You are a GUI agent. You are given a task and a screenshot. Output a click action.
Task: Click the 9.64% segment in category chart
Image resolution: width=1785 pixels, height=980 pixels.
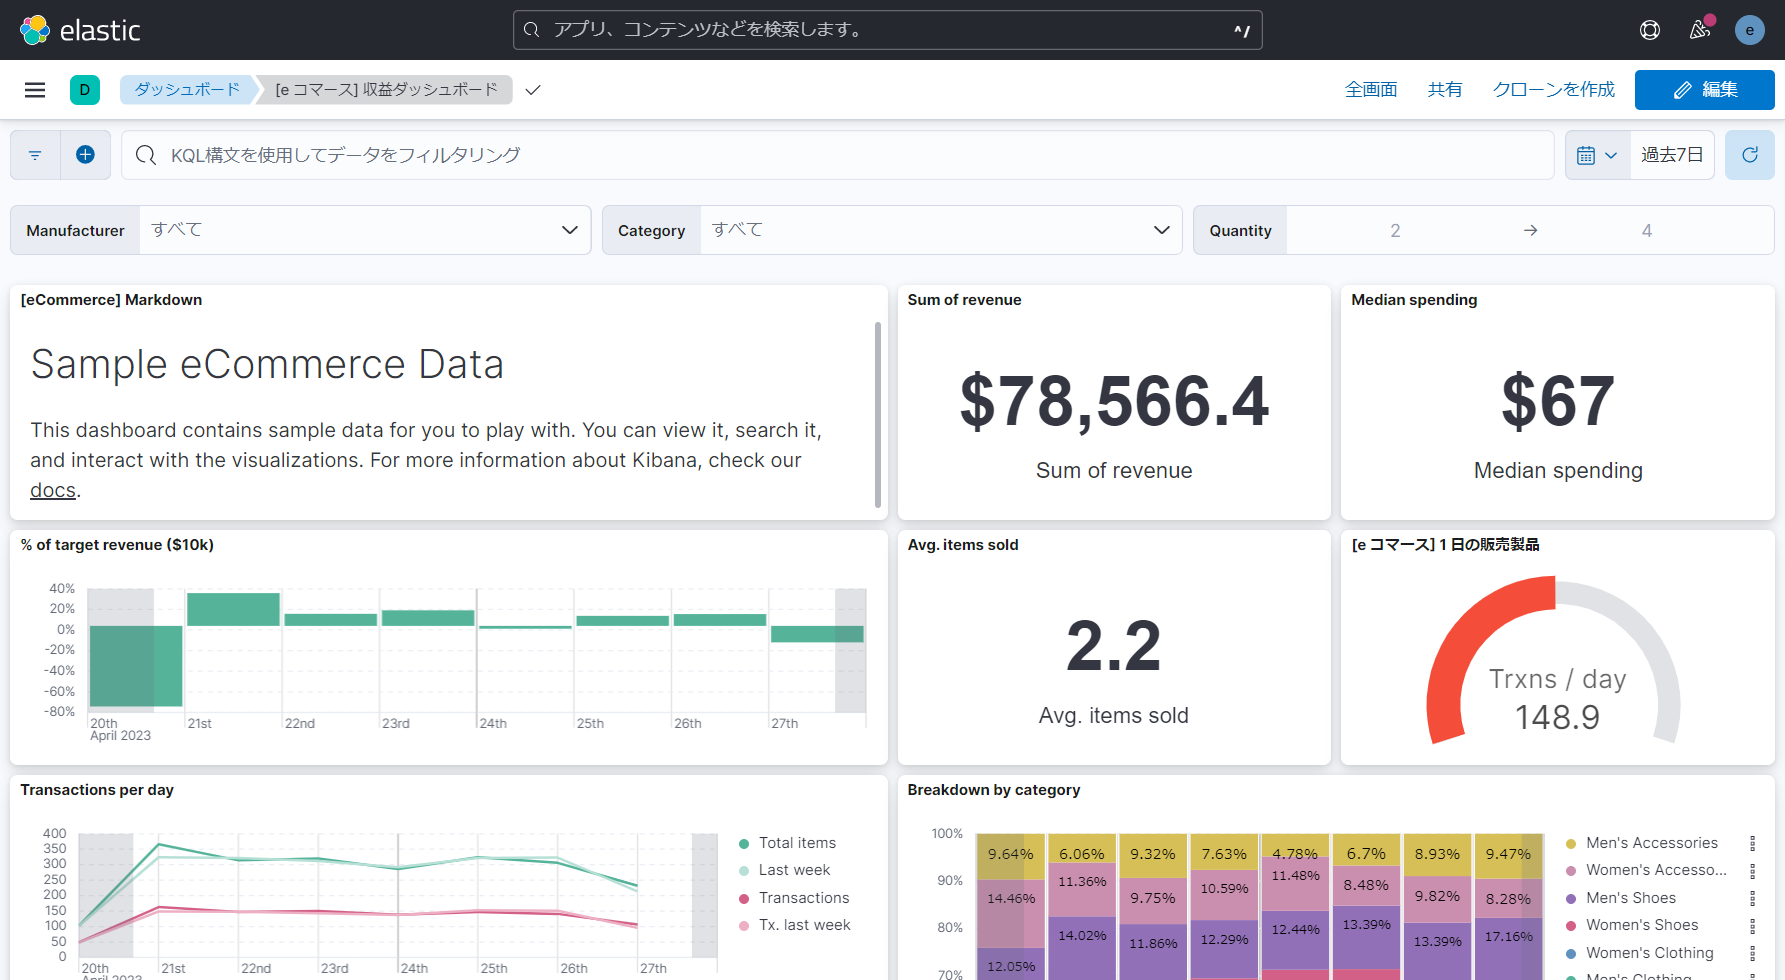(x=1010, y=856)
